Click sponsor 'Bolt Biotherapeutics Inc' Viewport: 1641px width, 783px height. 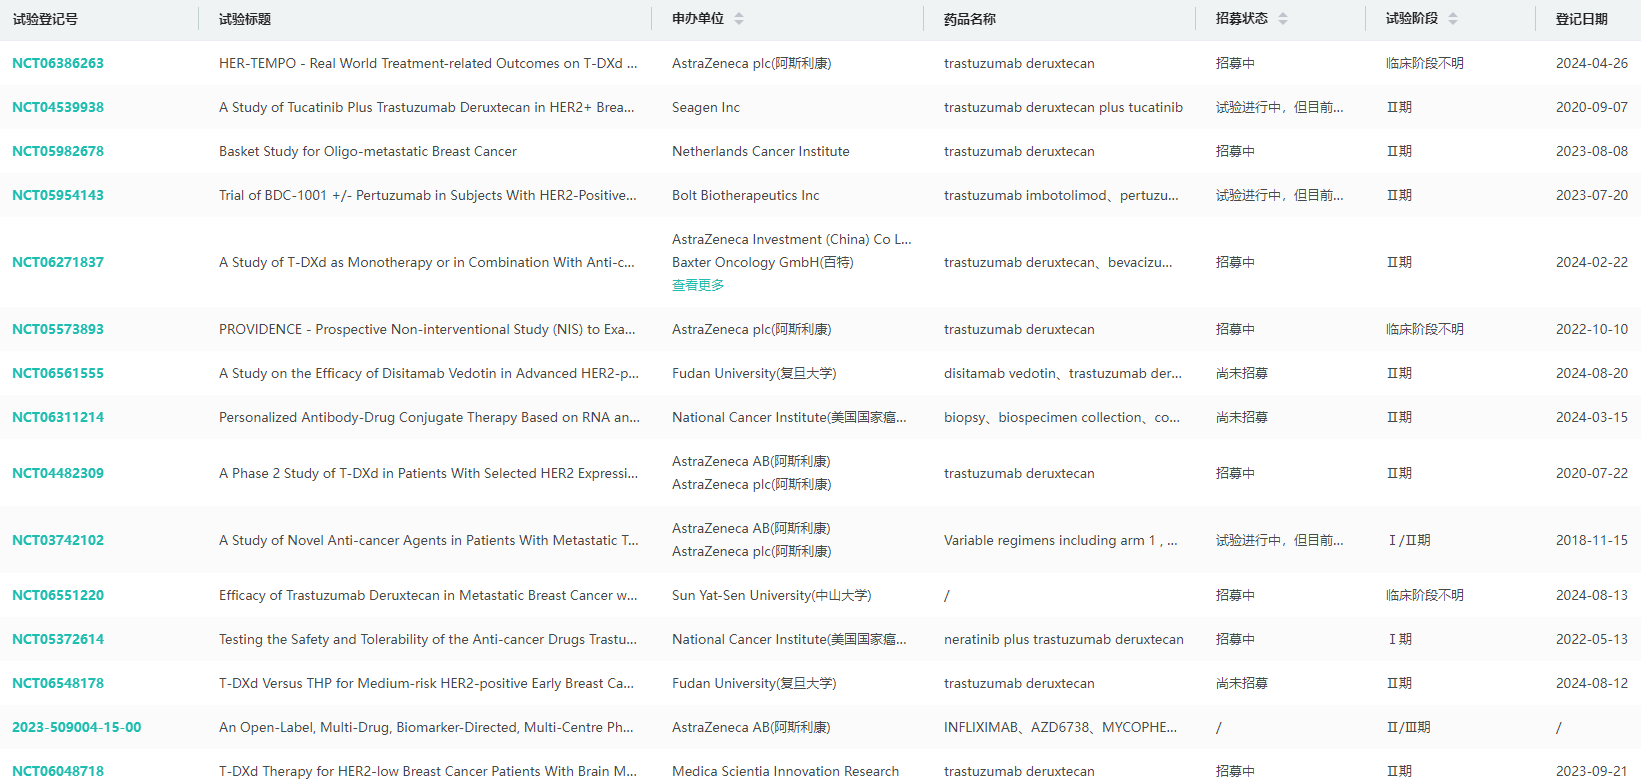(746, 195)
